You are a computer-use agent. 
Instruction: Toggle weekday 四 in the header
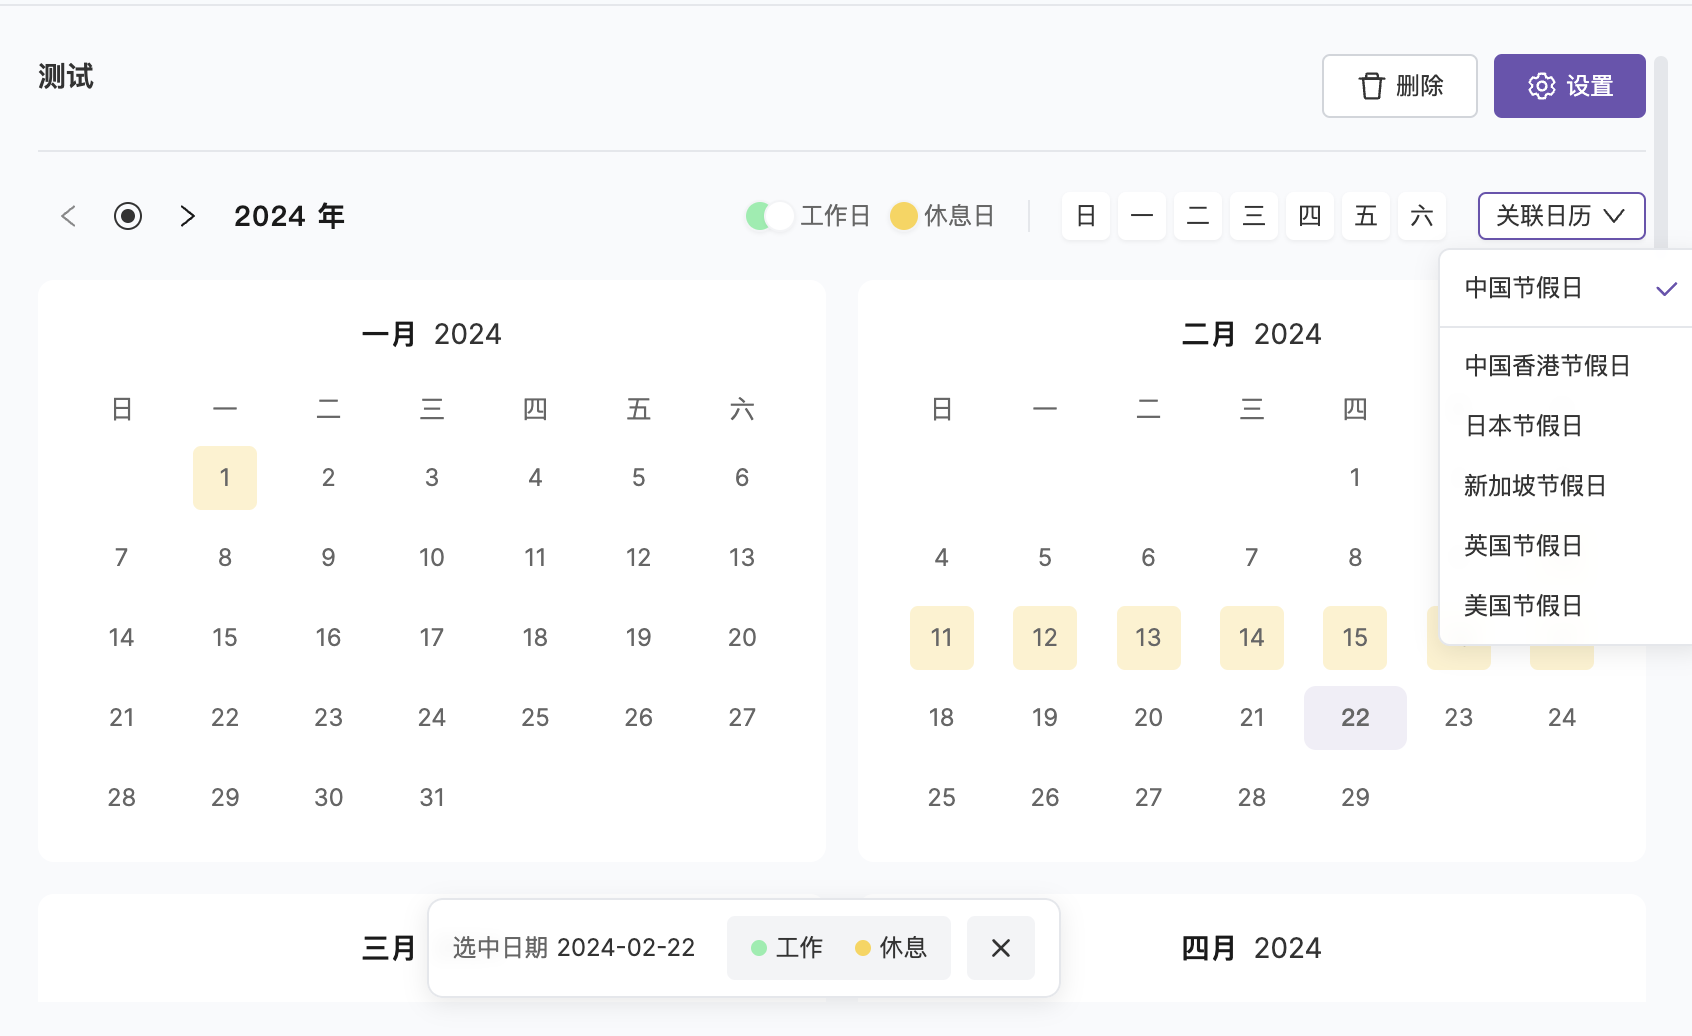tap(1310, 216)
